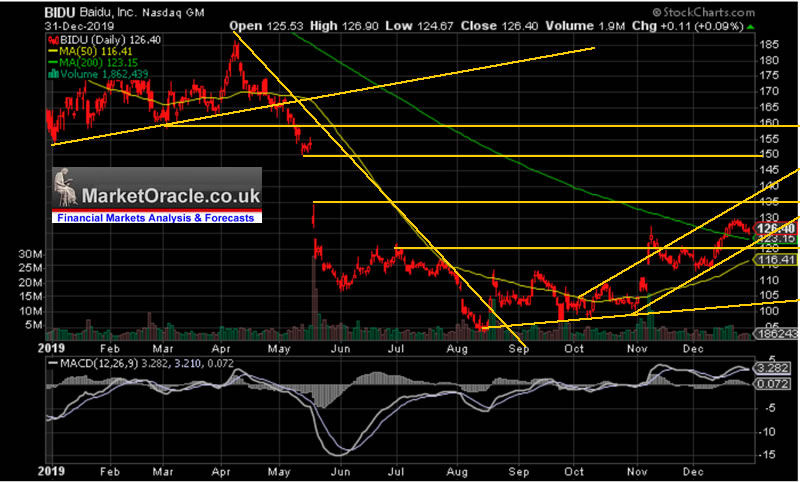Click the BIDU ticker symbol in the title

[59, 14]
